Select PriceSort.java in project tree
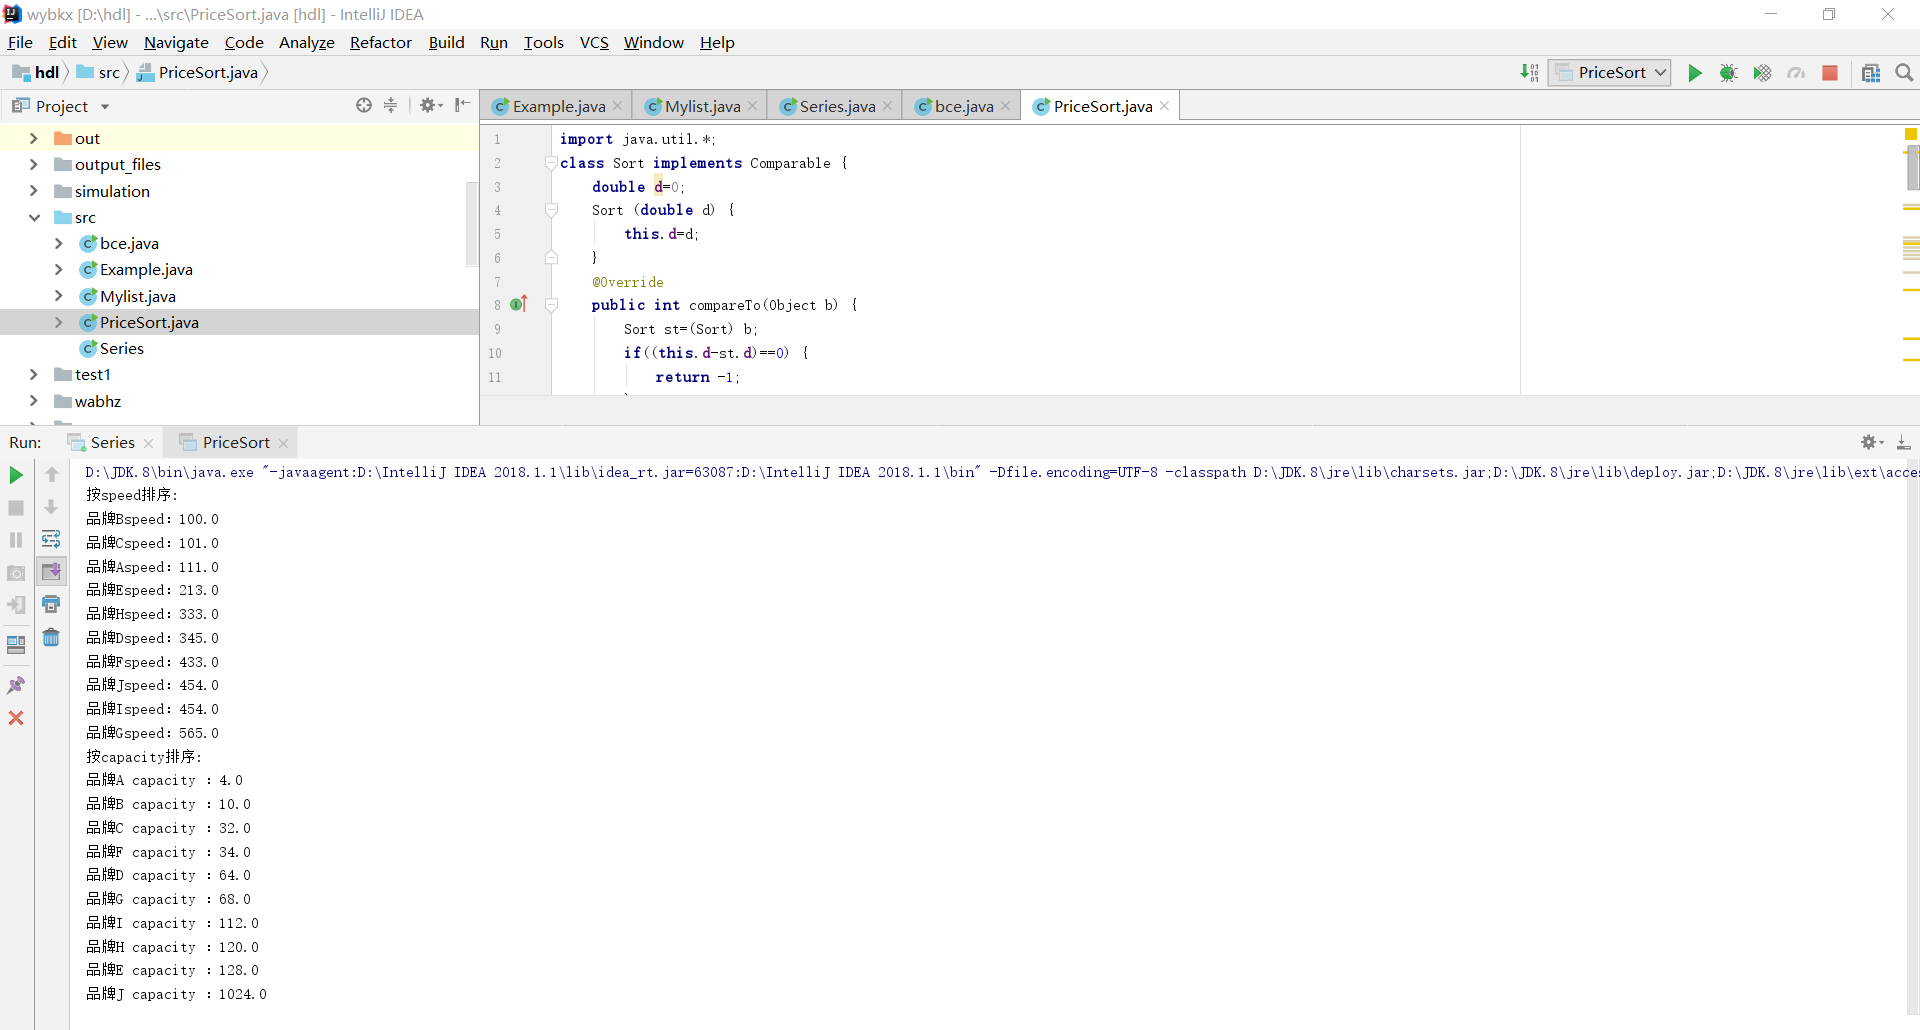This screenshot has height=1030, width=1920. click(x=149, y=322)
